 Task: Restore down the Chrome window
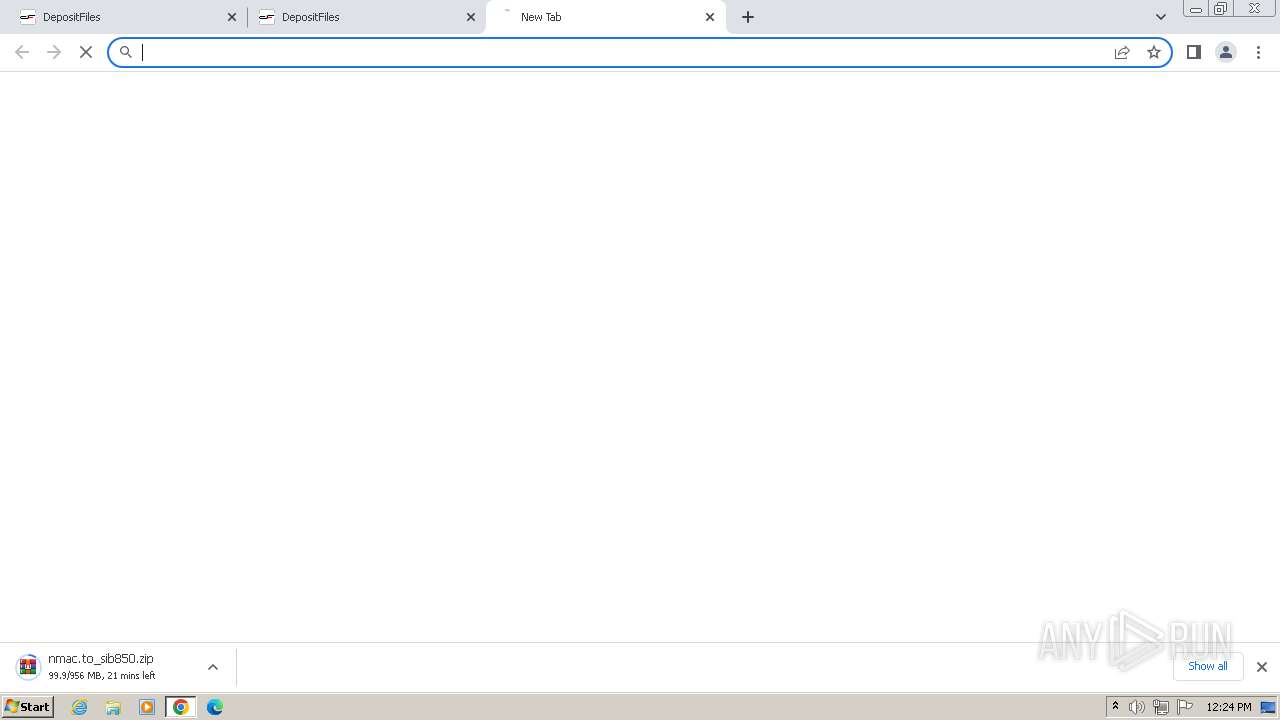click(1220, 9)
